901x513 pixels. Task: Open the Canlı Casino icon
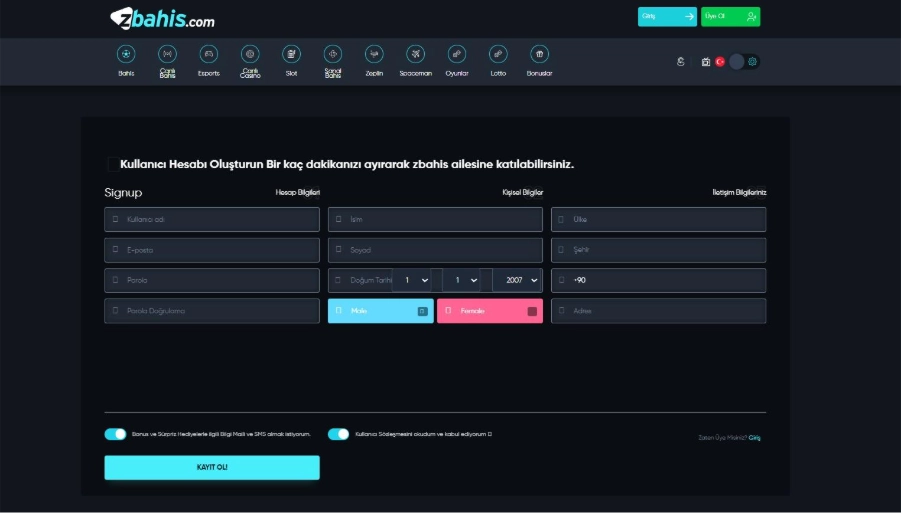tap(250, 54)
